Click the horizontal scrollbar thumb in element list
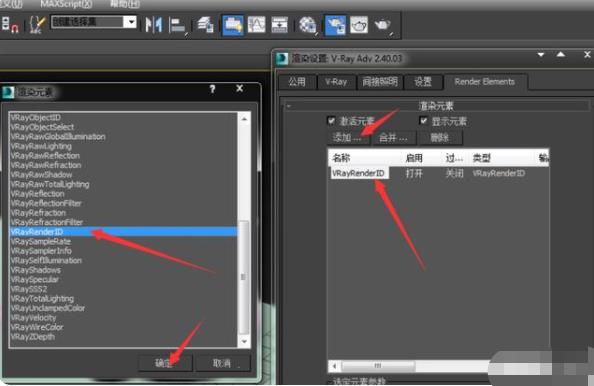Viewport: 594px width, 386px height. pos(378,366)
